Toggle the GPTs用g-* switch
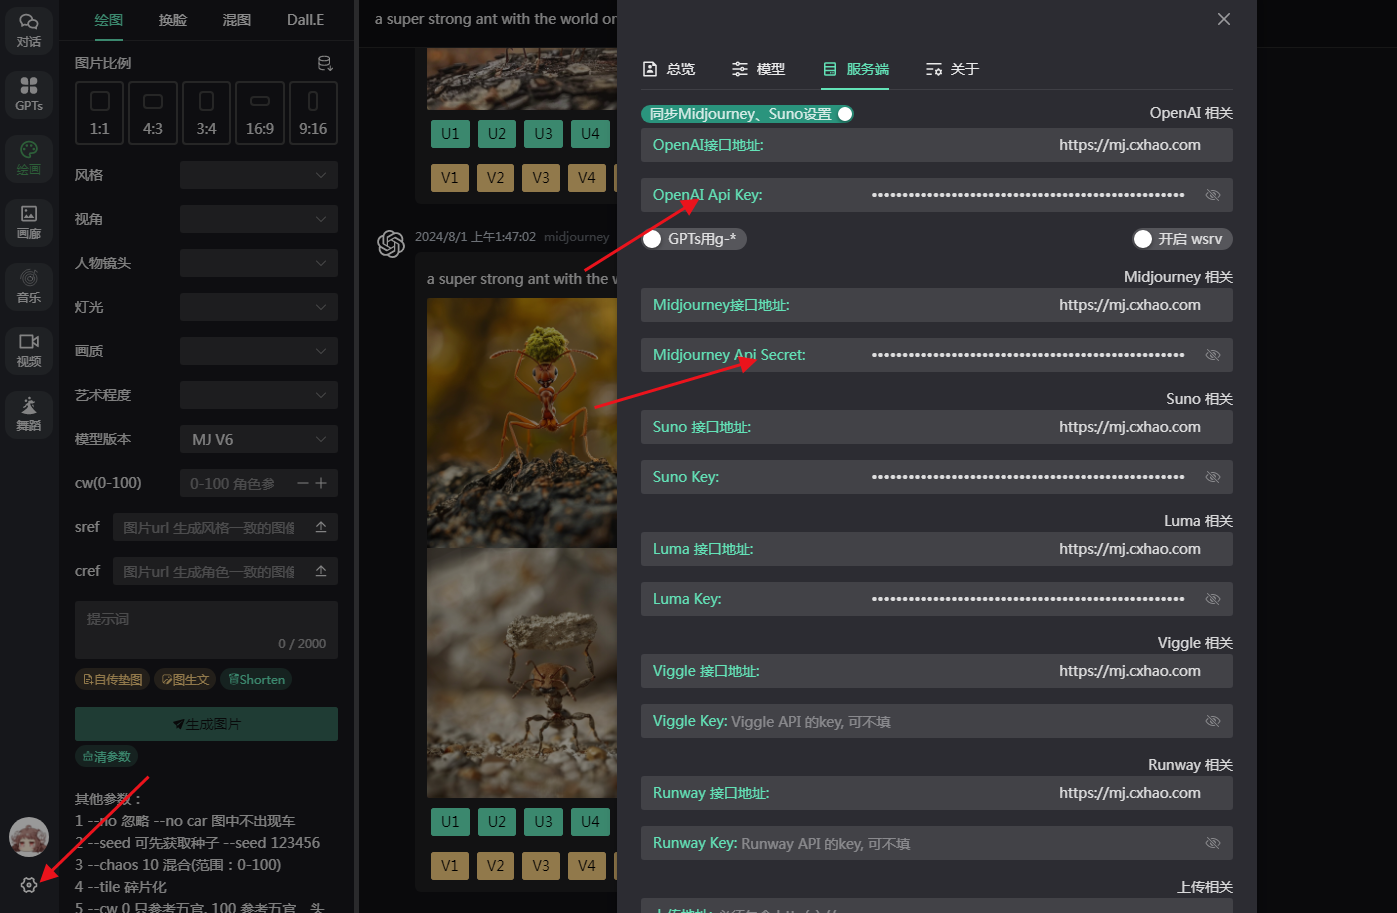The height and width of the screenshot is (913, 1397). [694, 239]
